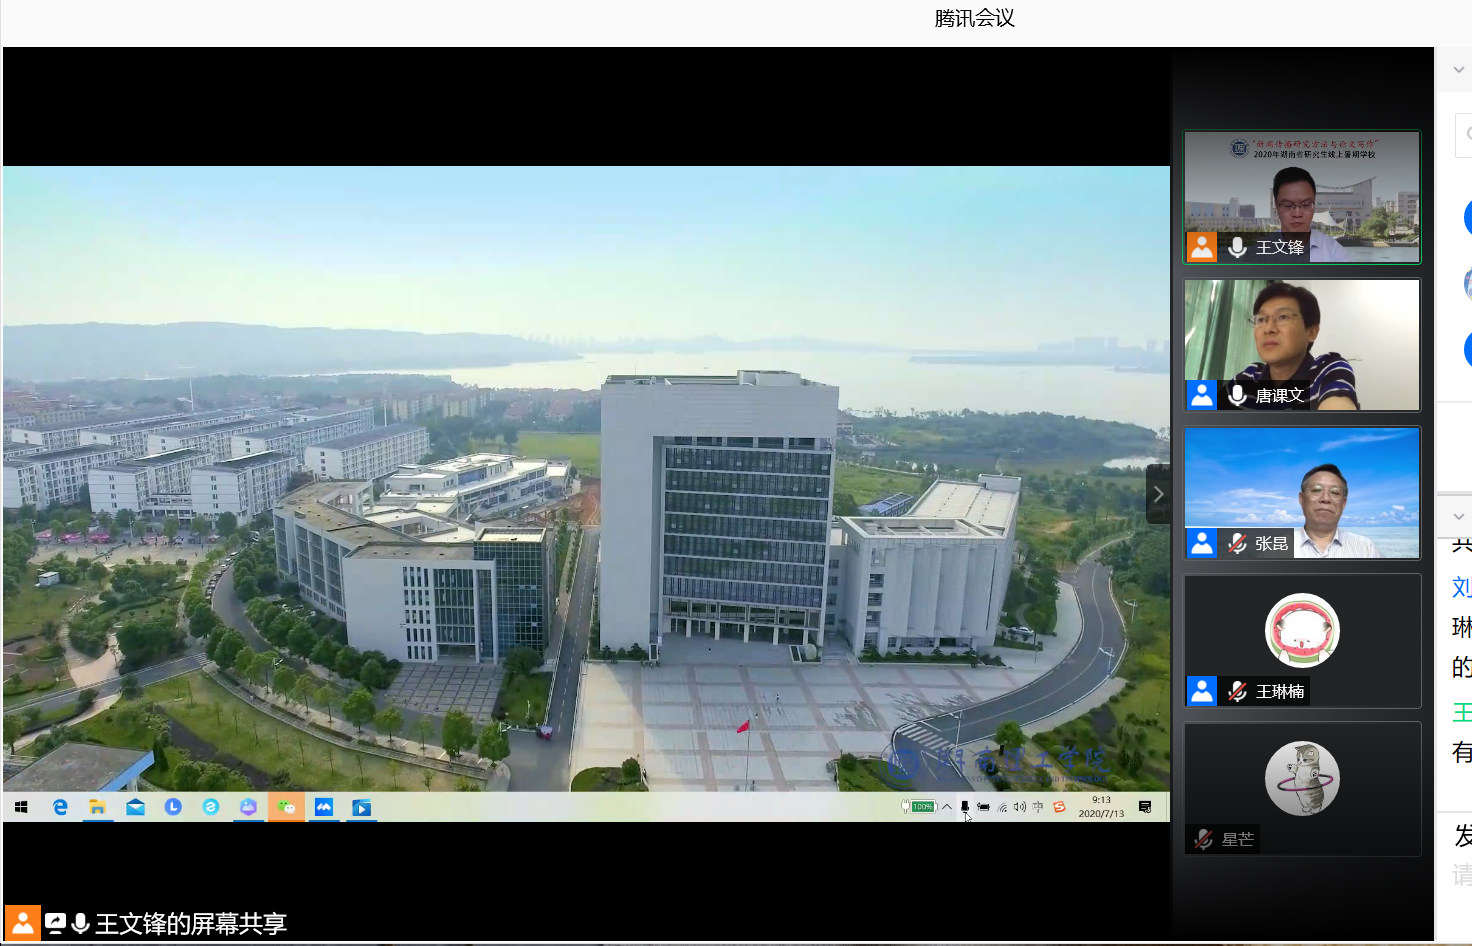Expand the chat section chevron on right
The width and height of the screenshot is (1472, 946).
[1458, 516]
